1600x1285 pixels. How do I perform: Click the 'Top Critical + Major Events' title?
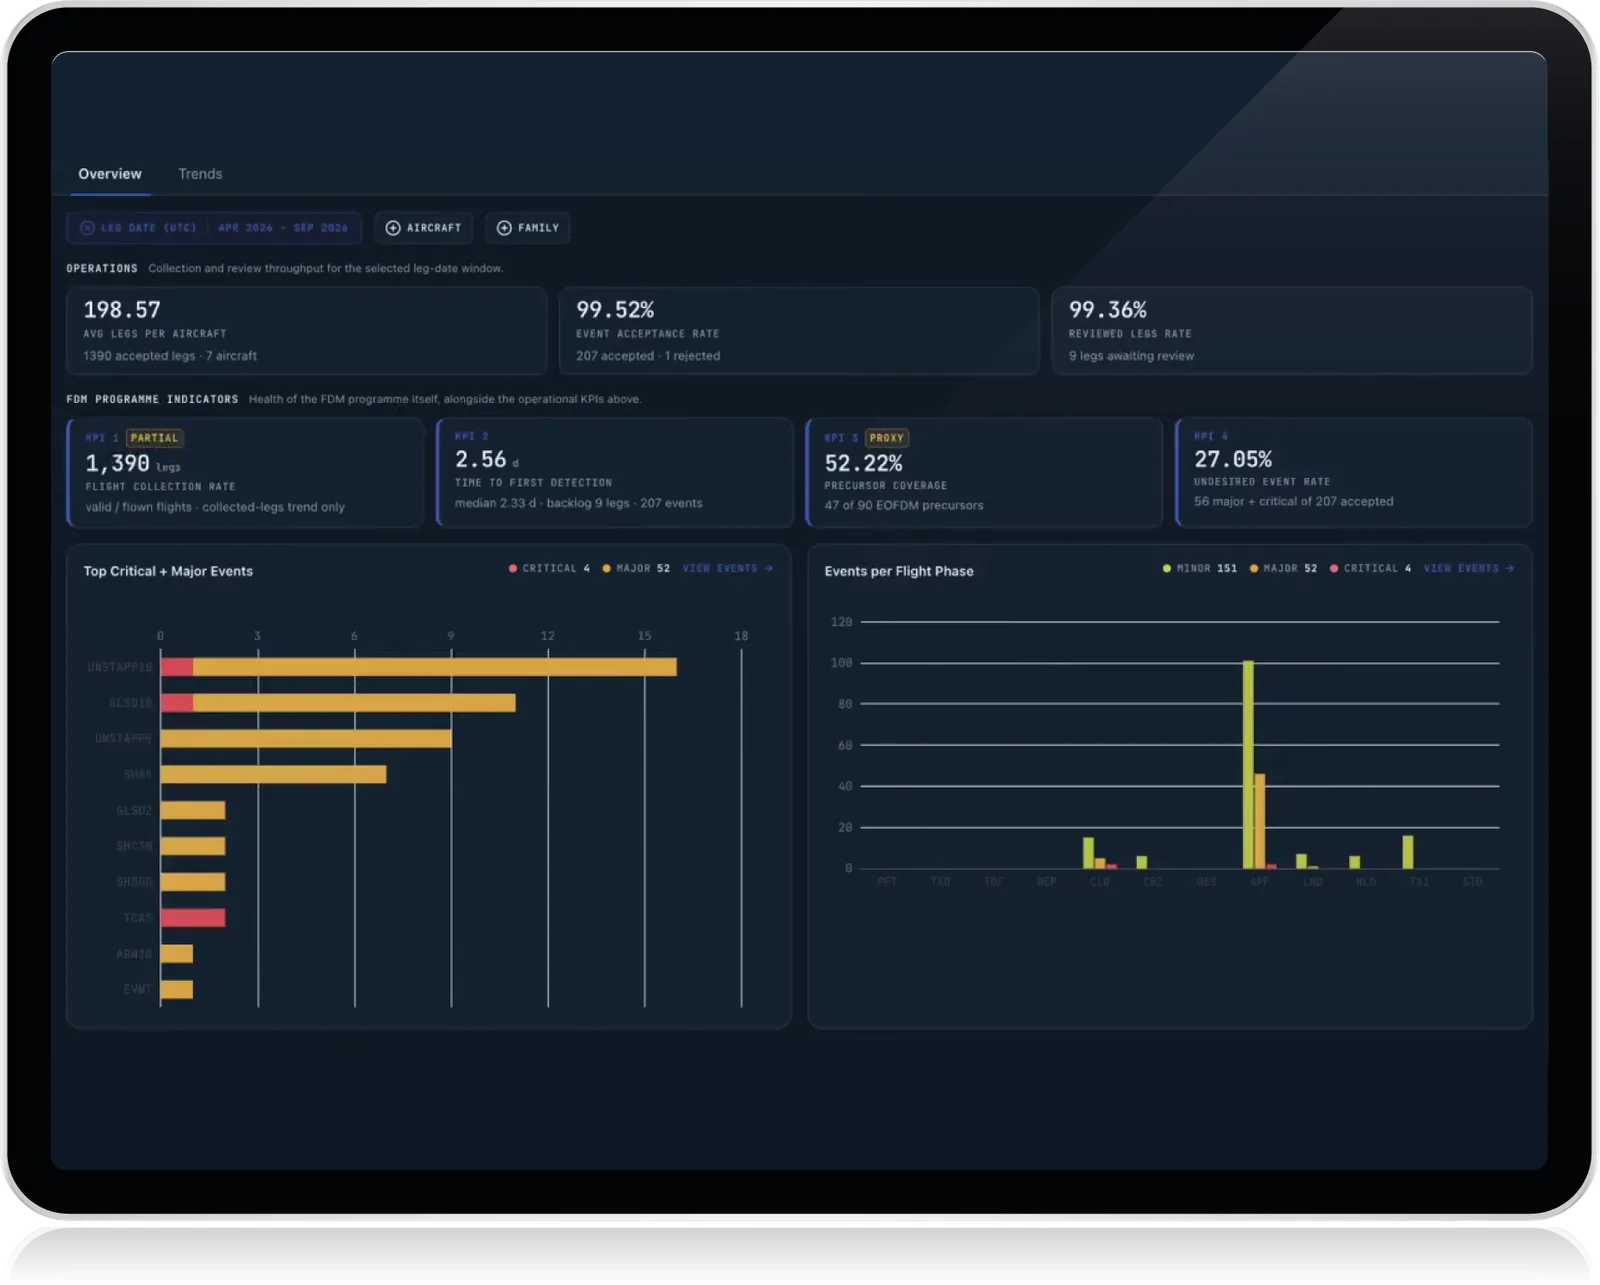(x=168, y=571)
